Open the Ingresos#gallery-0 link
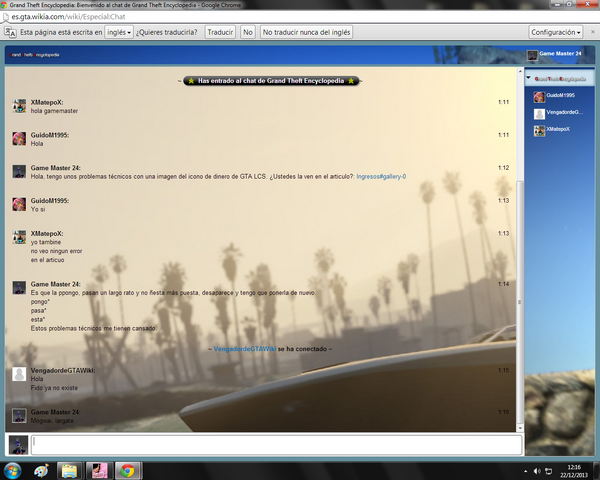 click(381, 176)
